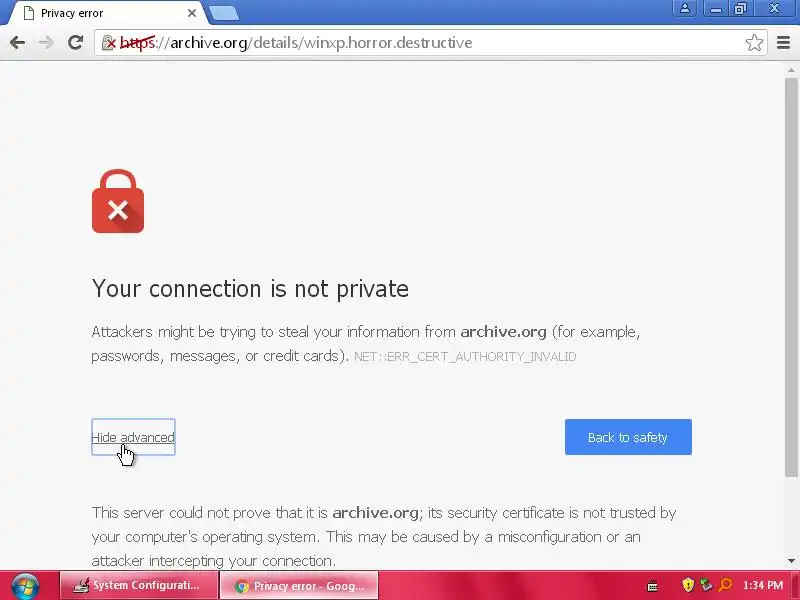Click the orange magnifier tray icon
Viewport: 800px width, 600px height.
(x=725, y=585)
